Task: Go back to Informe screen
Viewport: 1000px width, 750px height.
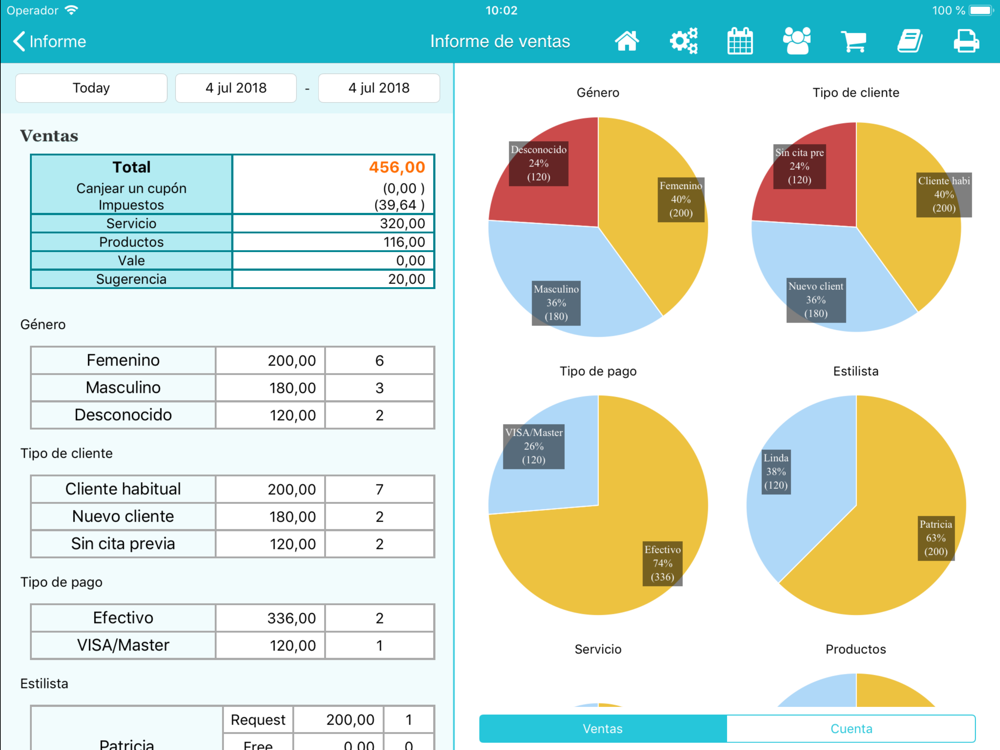Action: pyautogui.click(x=50, y=41)
